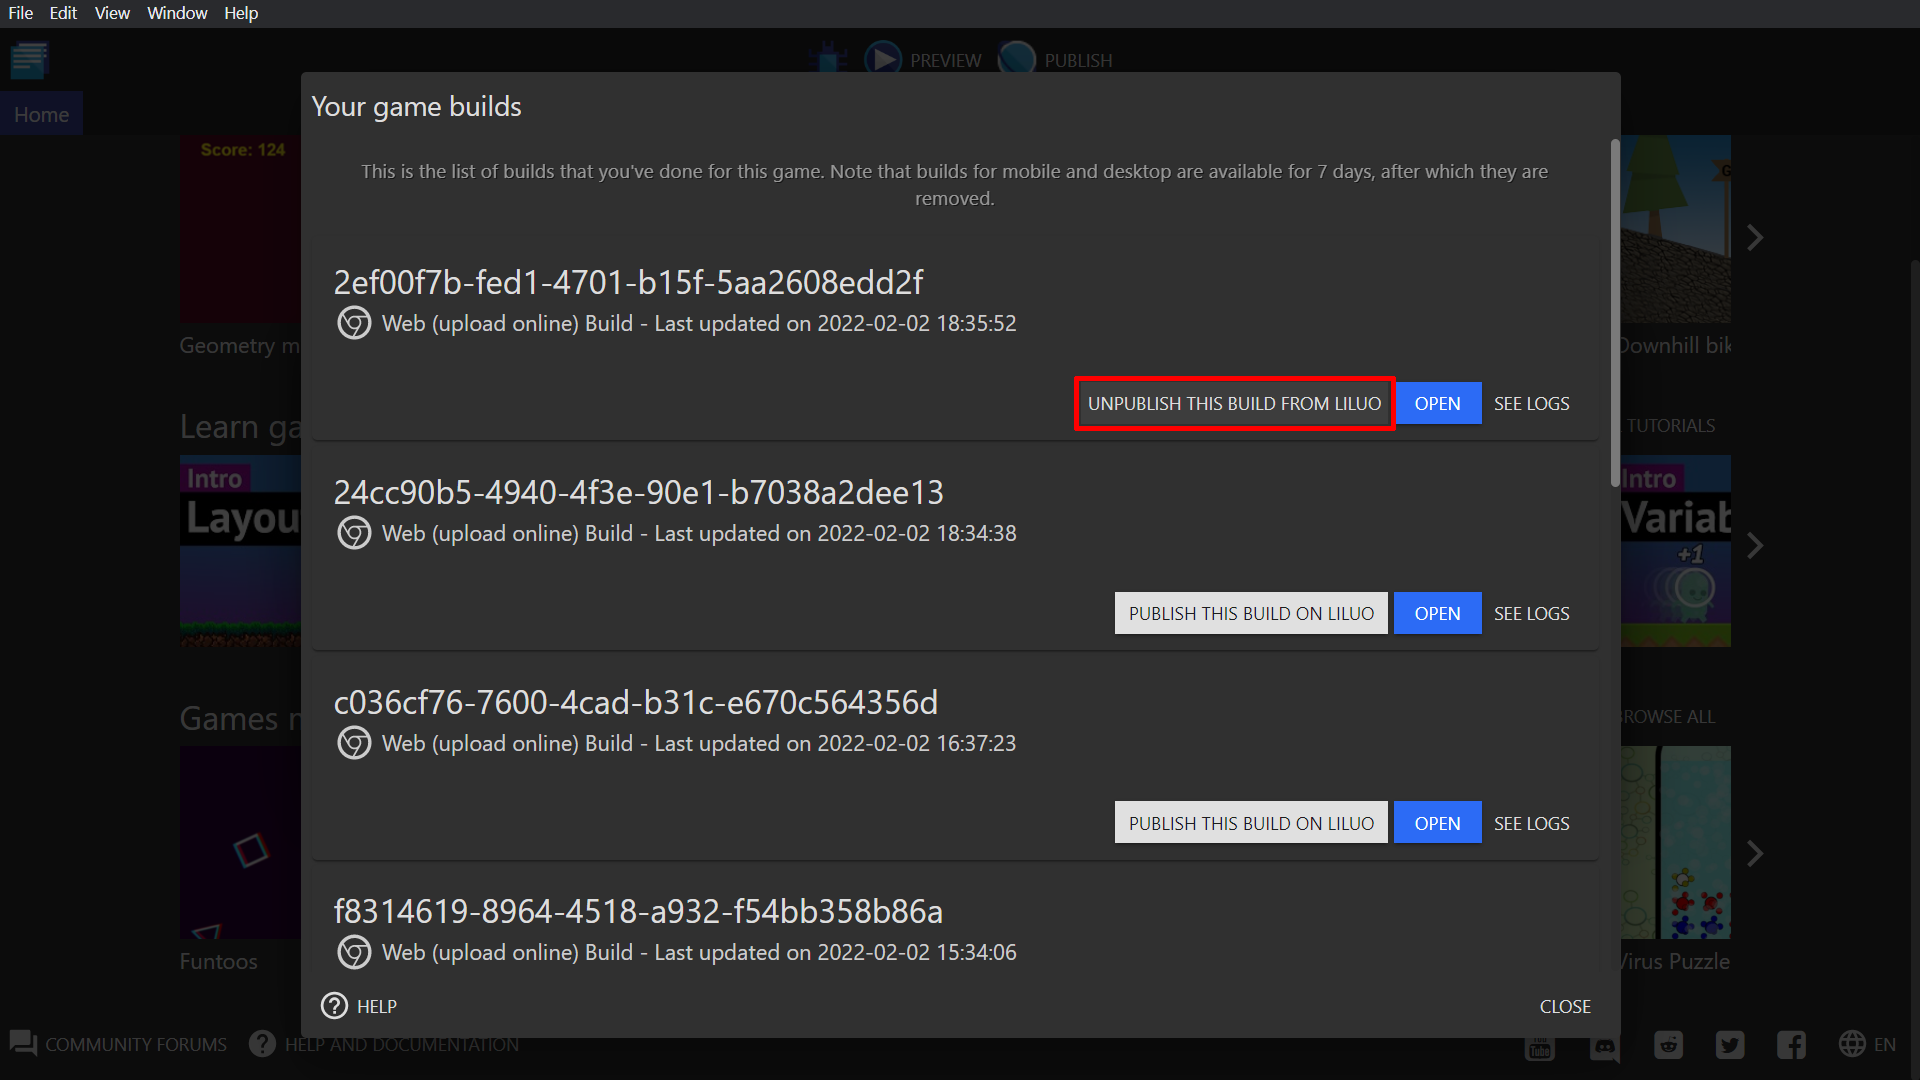Viewport: 1920px width, 1080px height.
Task: Open the File menu
Action: [21, 13]
